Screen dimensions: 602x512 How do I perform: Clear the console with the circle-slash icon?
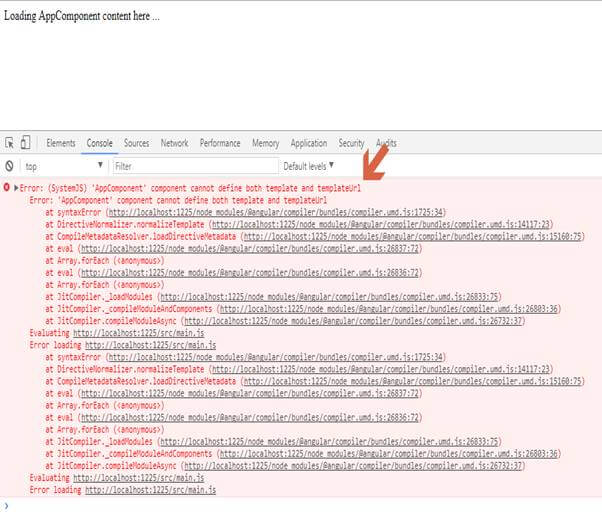point(9,166)
